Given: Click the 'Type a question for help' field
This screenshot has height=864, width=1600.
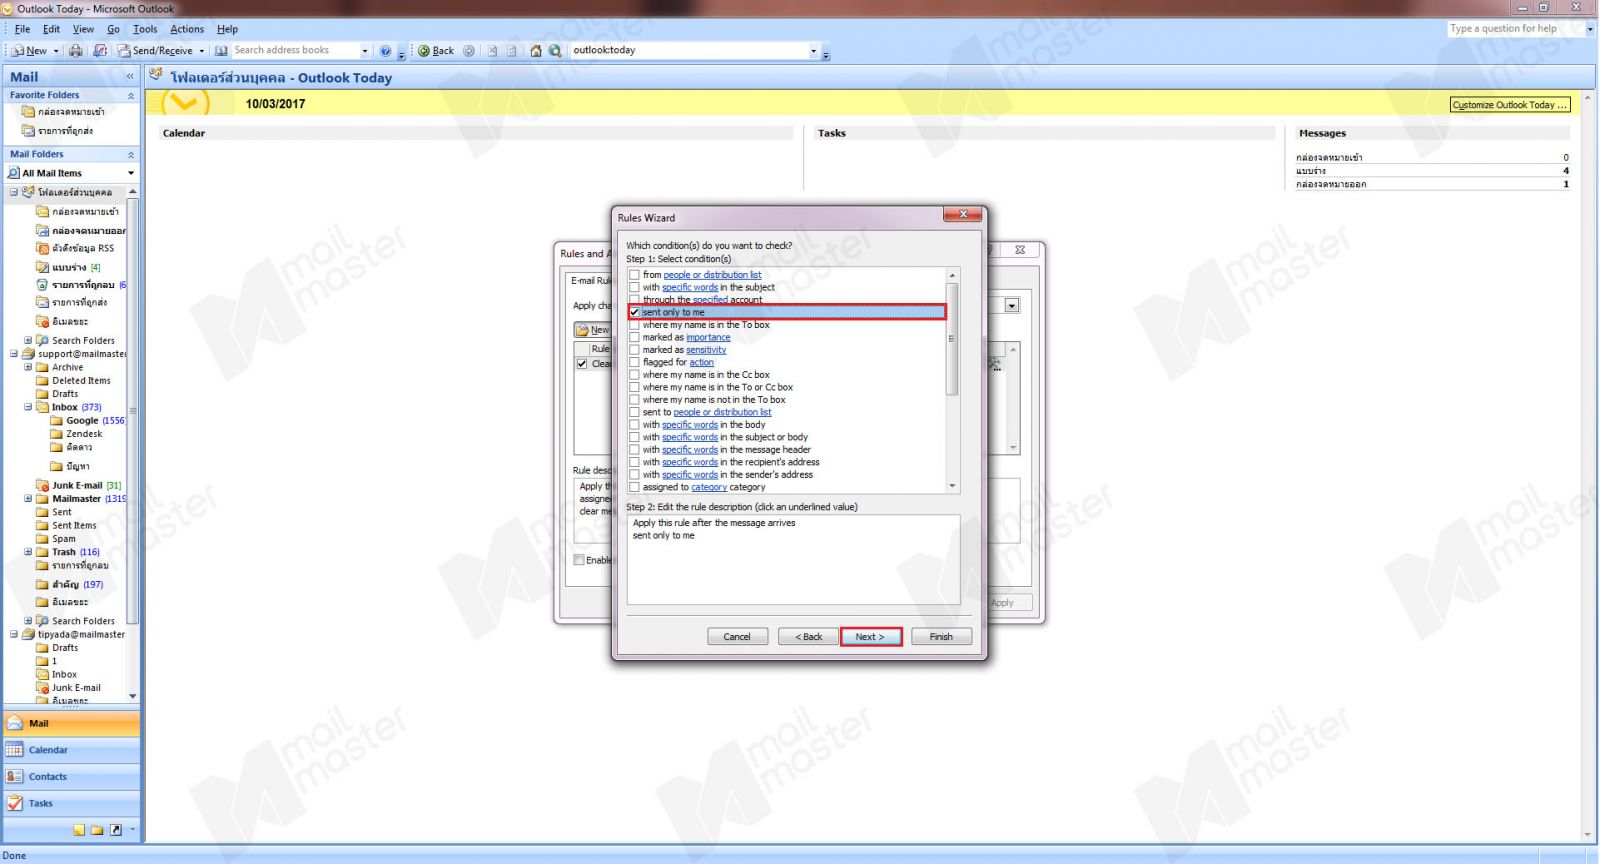Looking at the screenshot, I should click(1515, 29).
